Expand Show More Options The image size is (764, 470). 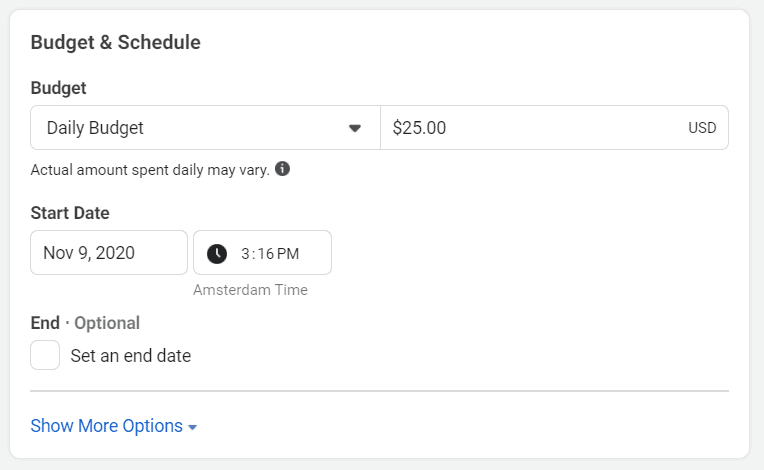click(114, 426)
